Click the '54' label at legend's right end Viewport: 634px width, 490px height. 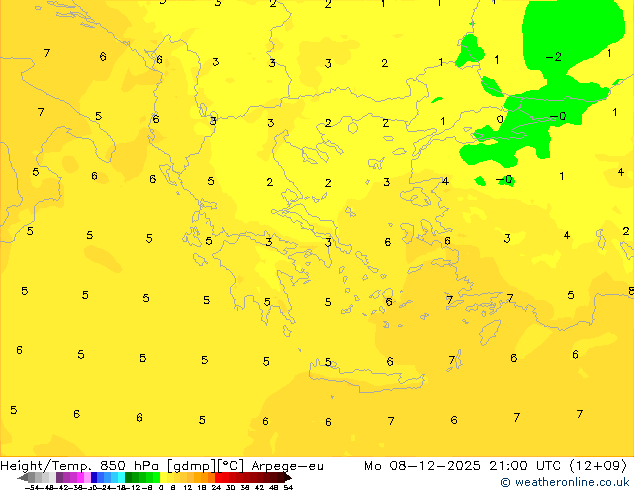(288, 487)
